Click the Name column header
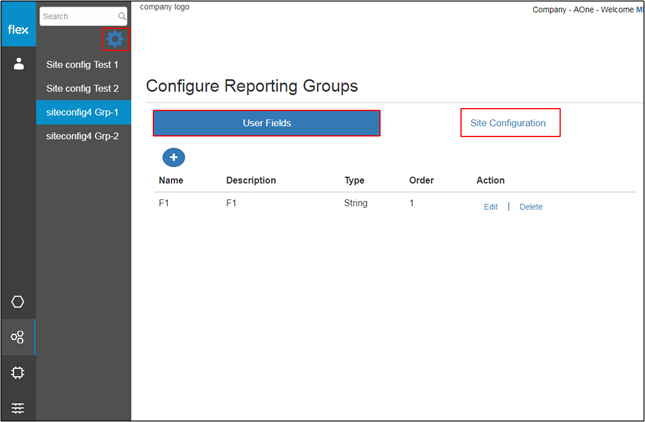Screen dimensions: 645x422 click(x=171, y=180)
